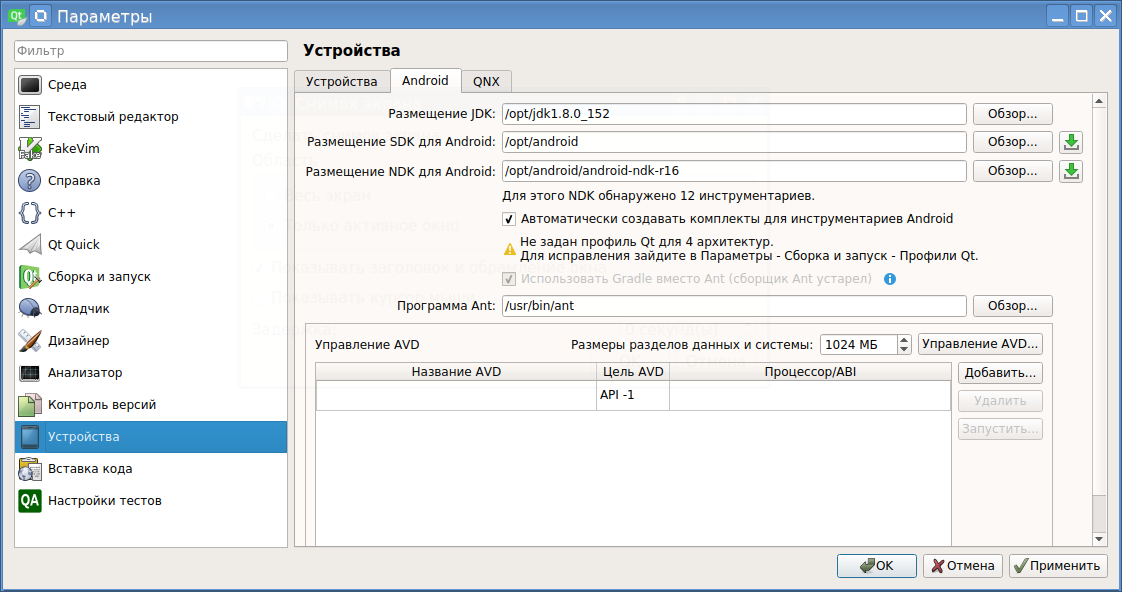The height and width of the screenshot is (592, 1122).
Task: Click the yellow warning triangle icon
Action: pos(509,249)
